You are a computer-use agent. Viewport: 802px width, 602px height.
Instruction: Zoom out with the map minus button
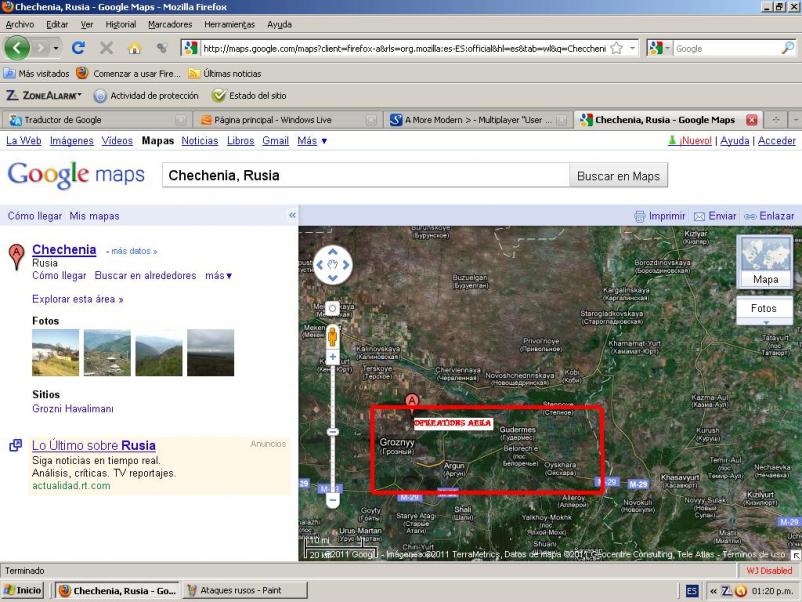pos(332,501)
